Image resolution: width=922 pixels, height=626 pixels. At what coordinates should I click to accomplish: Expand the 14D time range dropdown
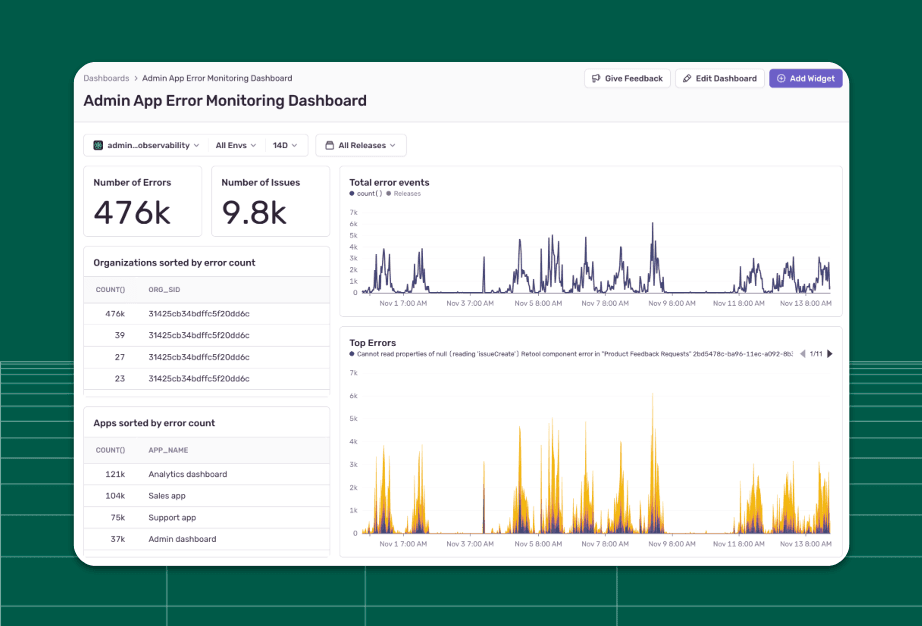click(284, 146)
